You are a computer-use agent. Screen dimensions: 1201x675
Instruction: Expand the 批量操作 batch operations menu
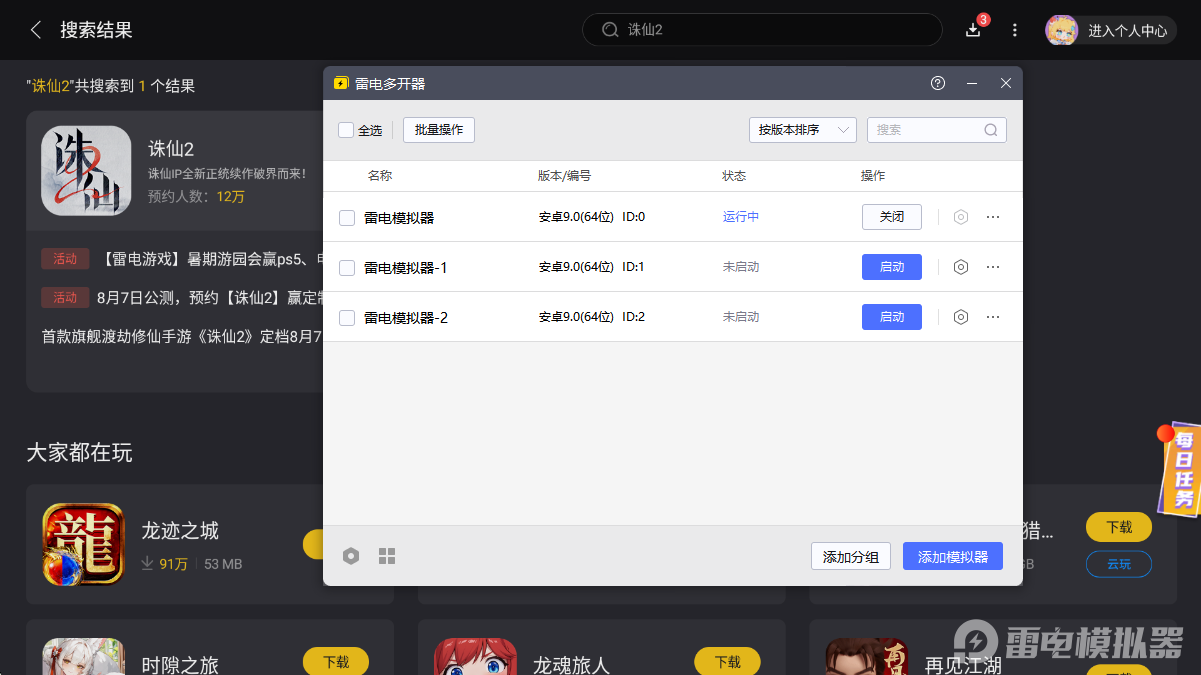[x=438, y=129]
